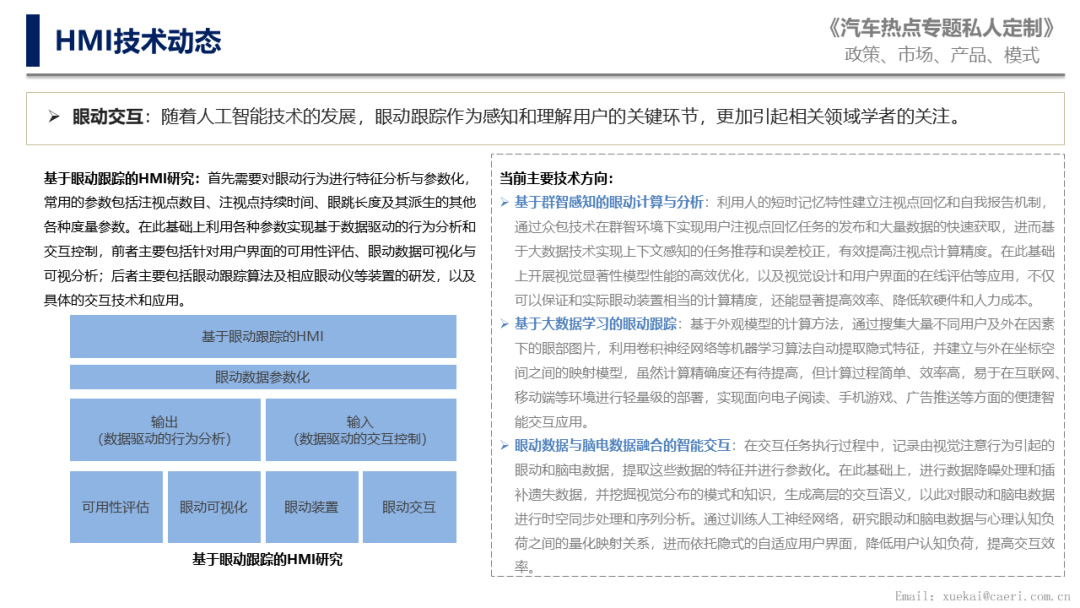Viewport: 1080px width, 608px height.
Task: Click arrow bullet beside 基于群智感知的眼动计算与分析
Action: click(x=504, y=202)
